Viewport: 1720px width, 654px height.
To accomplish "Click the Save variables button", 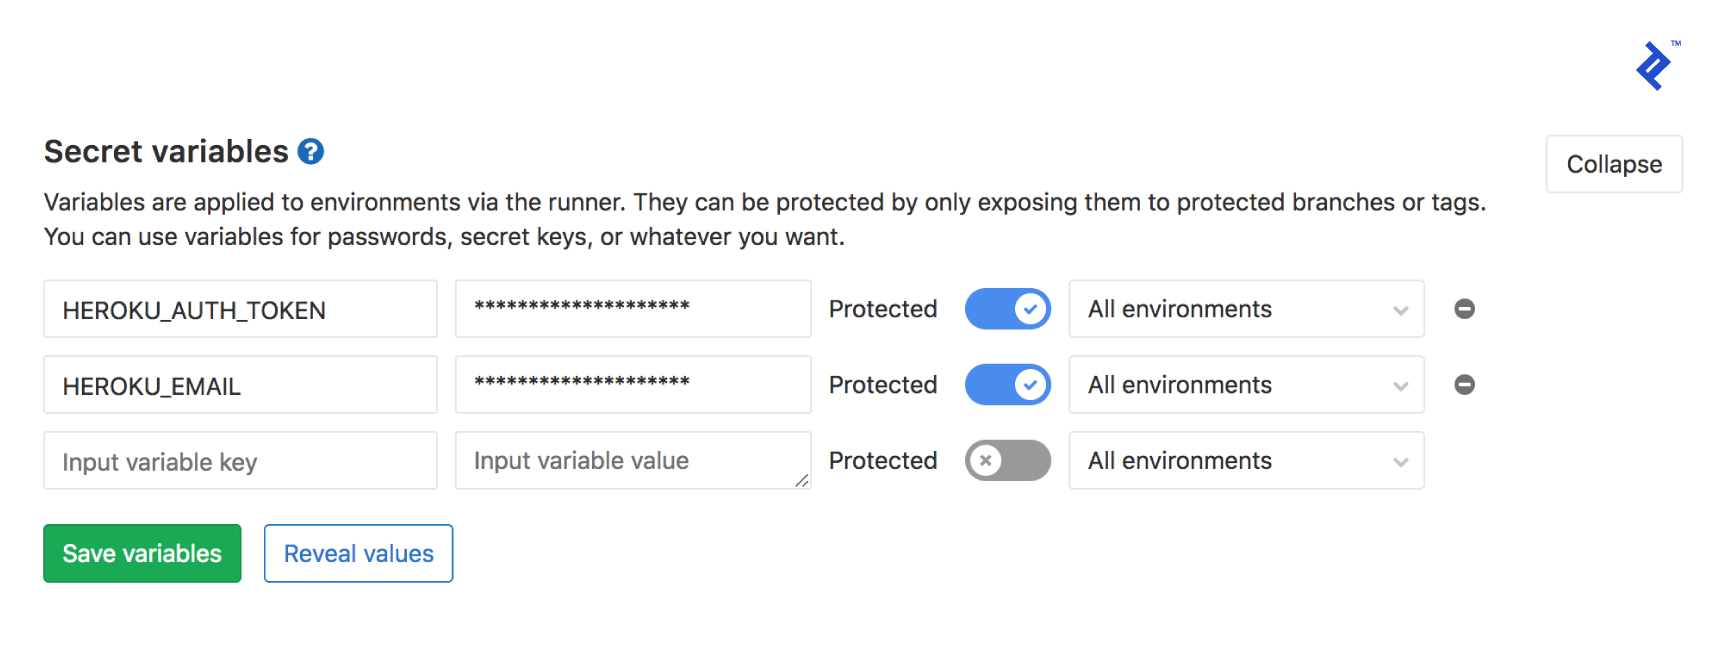I will (x=141, y=553).
